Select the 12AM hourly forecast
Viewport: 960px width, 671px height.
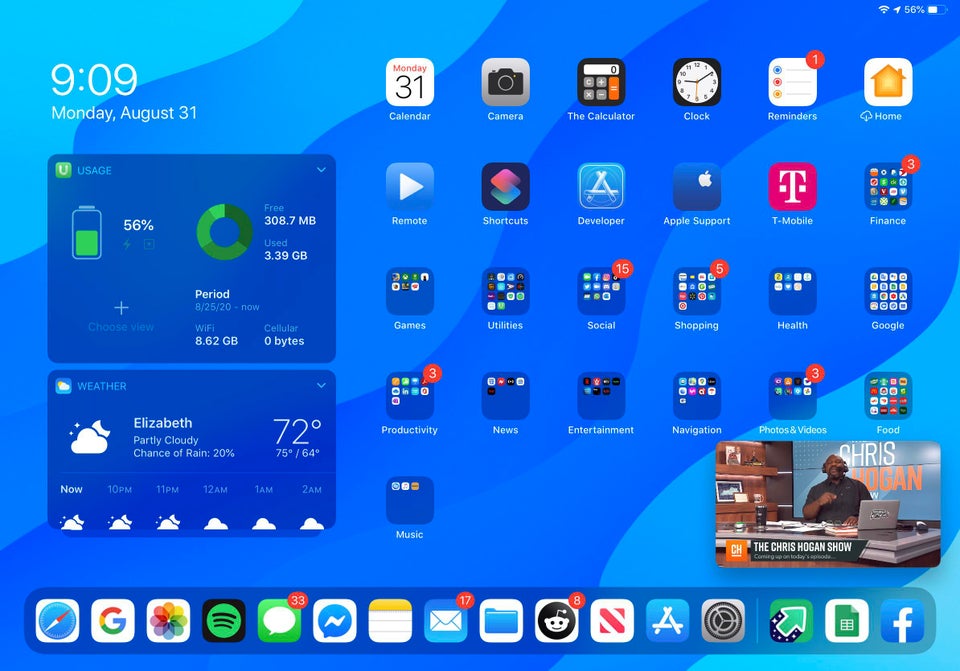click(x=215, y=507)
